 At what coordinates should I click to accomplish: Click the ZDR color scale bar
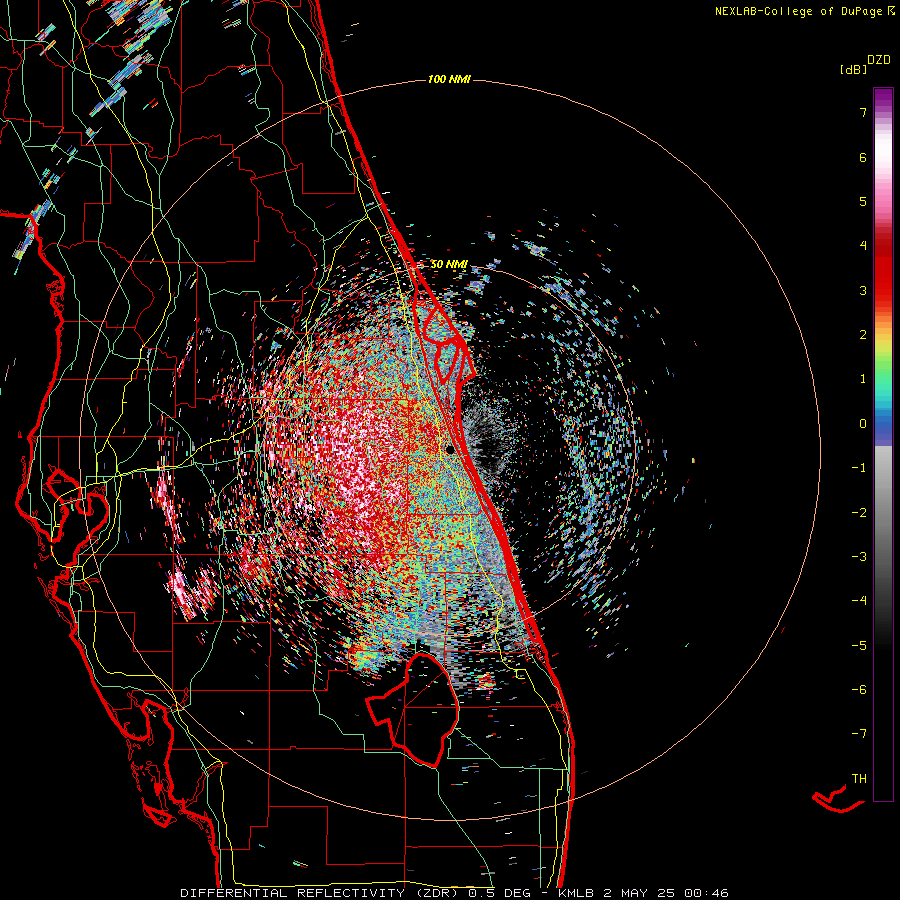coord(883,444)
